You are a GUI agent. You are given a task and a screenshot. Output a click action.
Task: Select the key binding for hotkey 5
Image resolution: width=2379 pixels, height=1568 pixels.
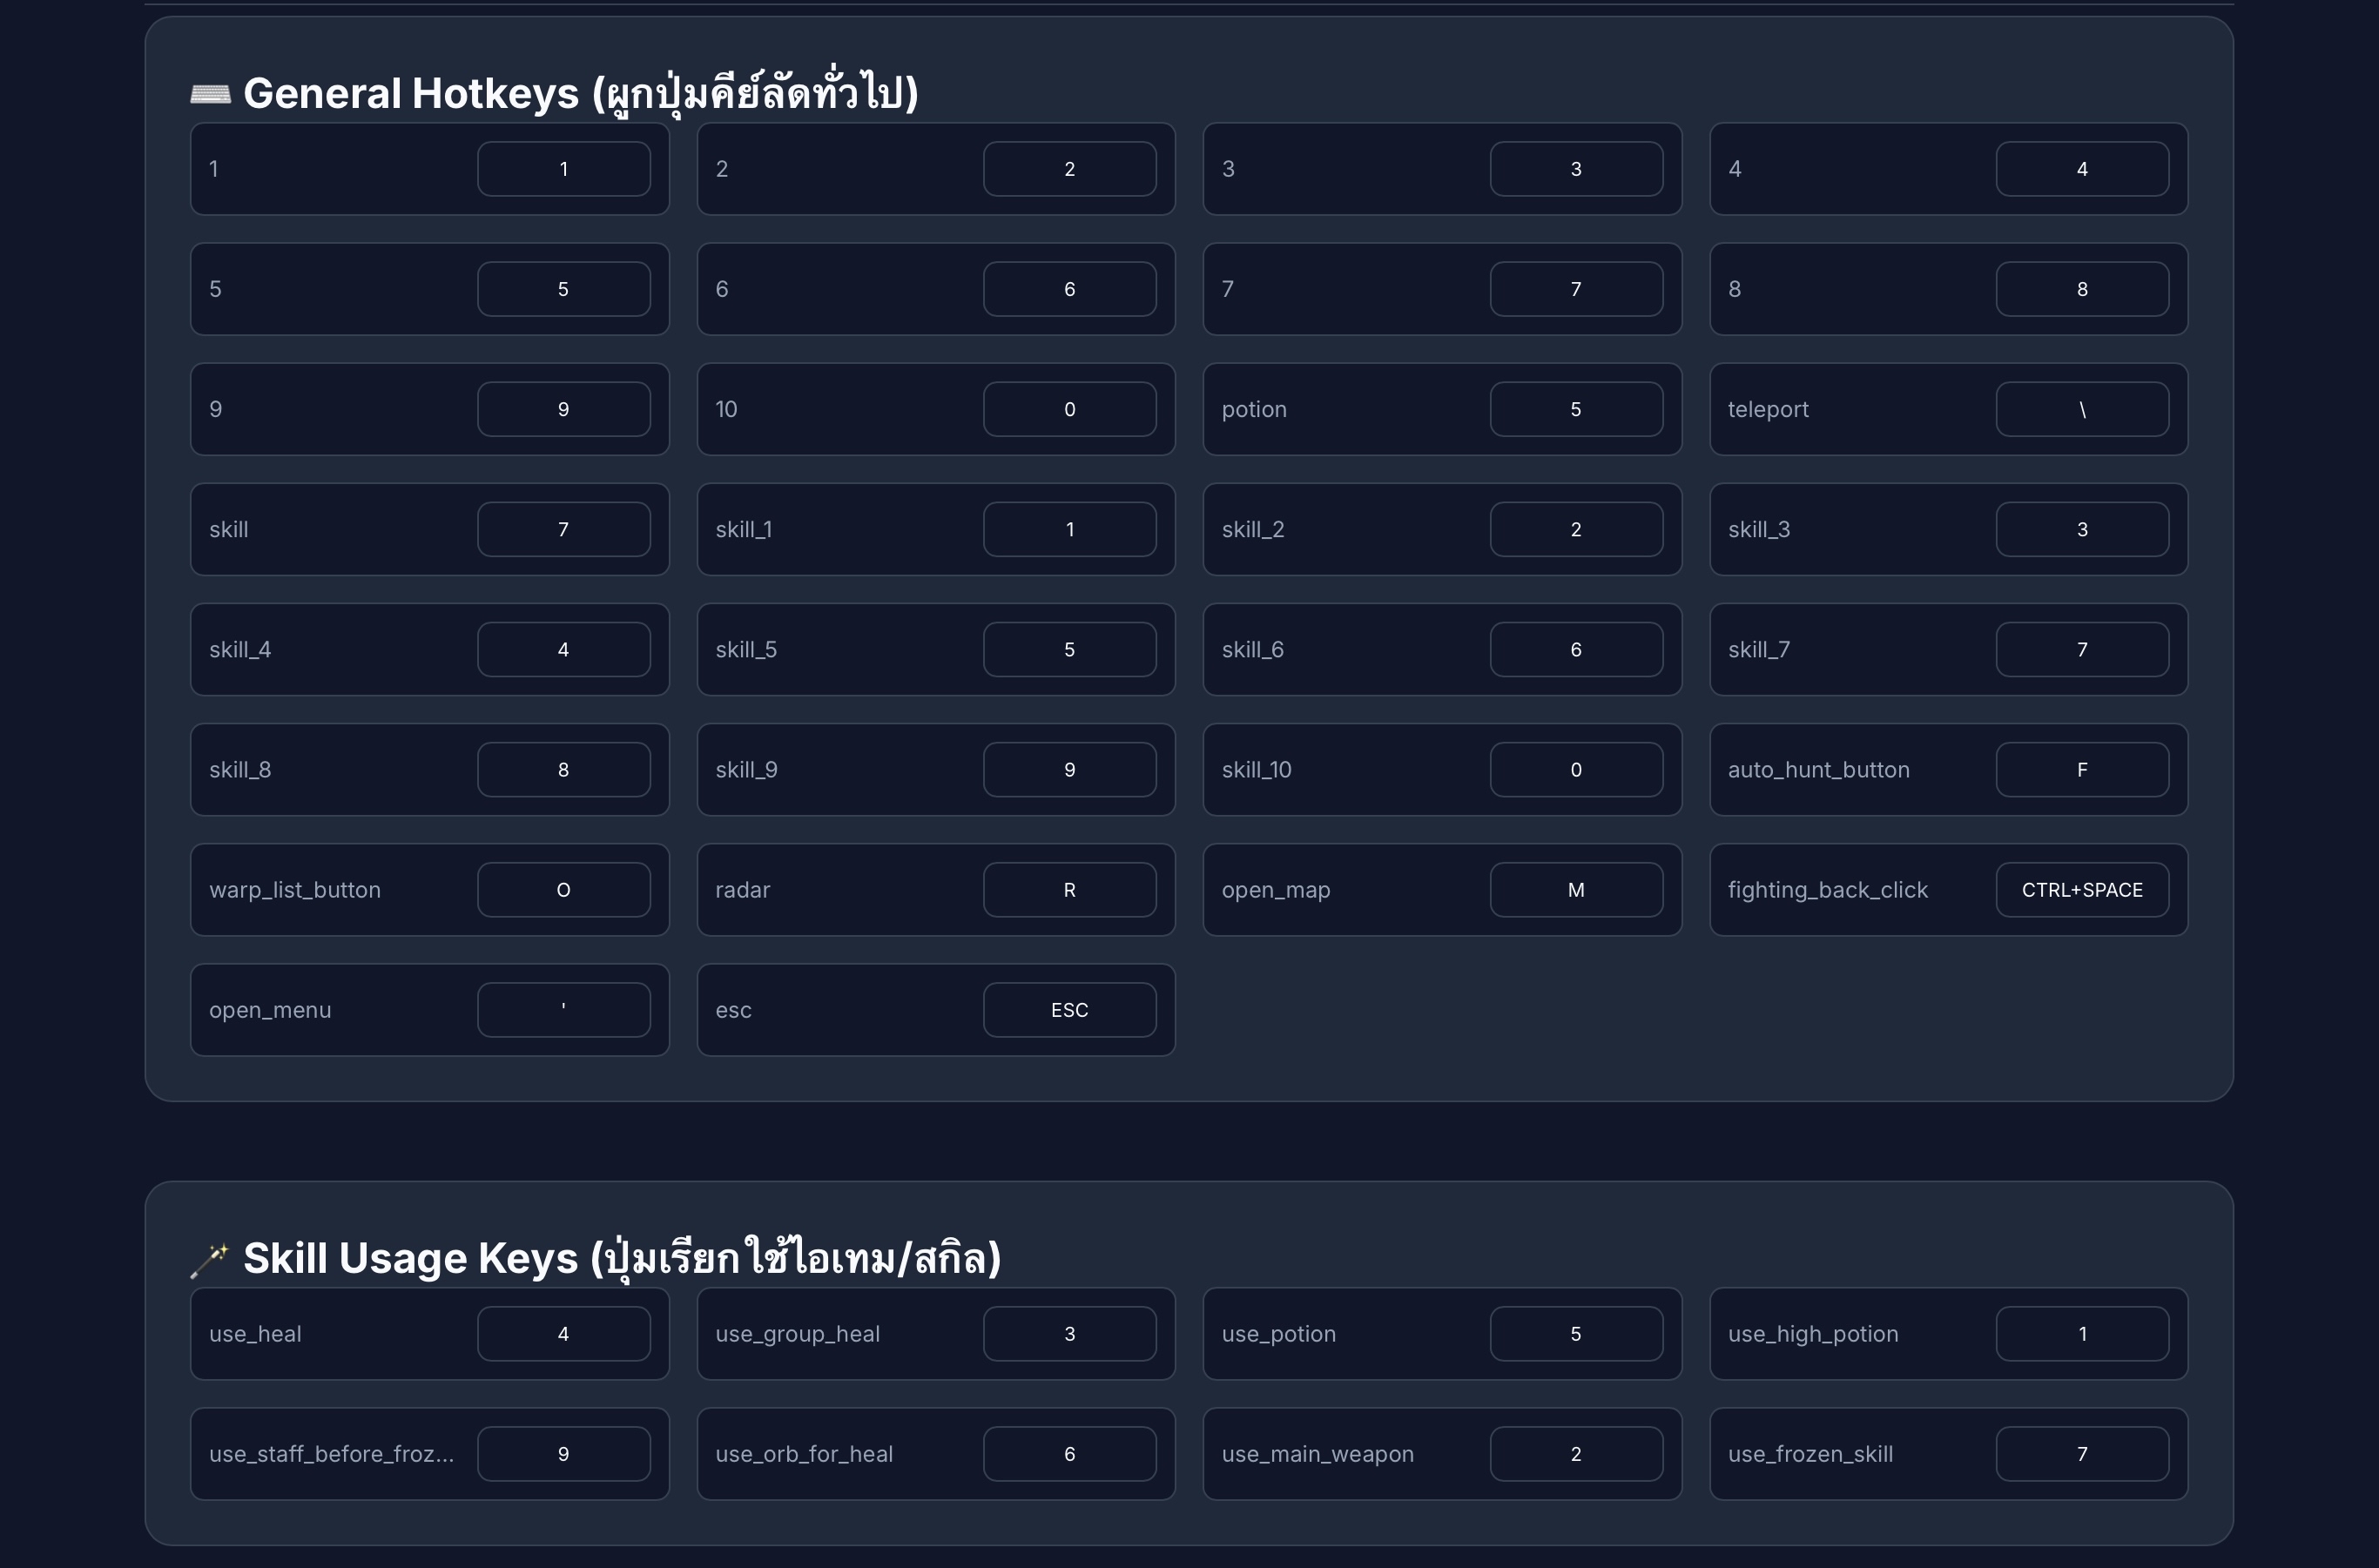coord(563,289)
